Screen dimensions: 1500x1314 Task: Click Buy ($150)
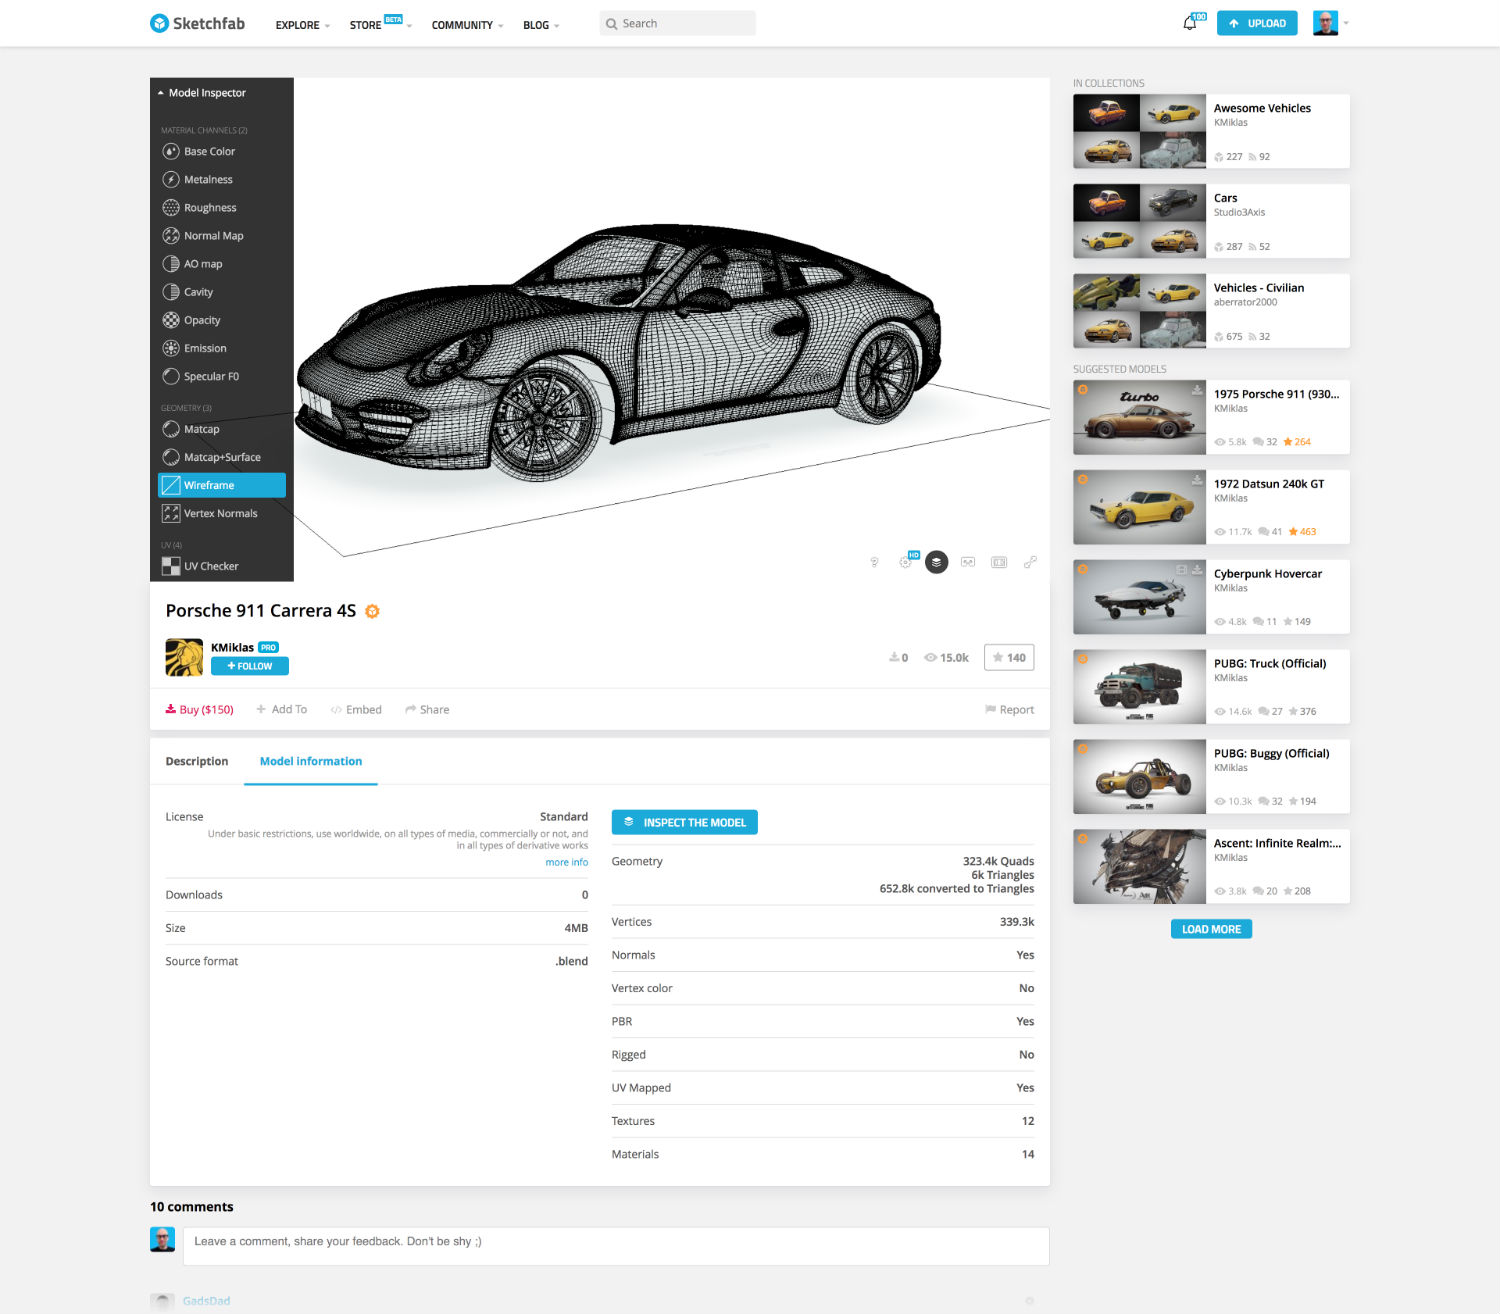pyautogui.click(x=199, y=710)
